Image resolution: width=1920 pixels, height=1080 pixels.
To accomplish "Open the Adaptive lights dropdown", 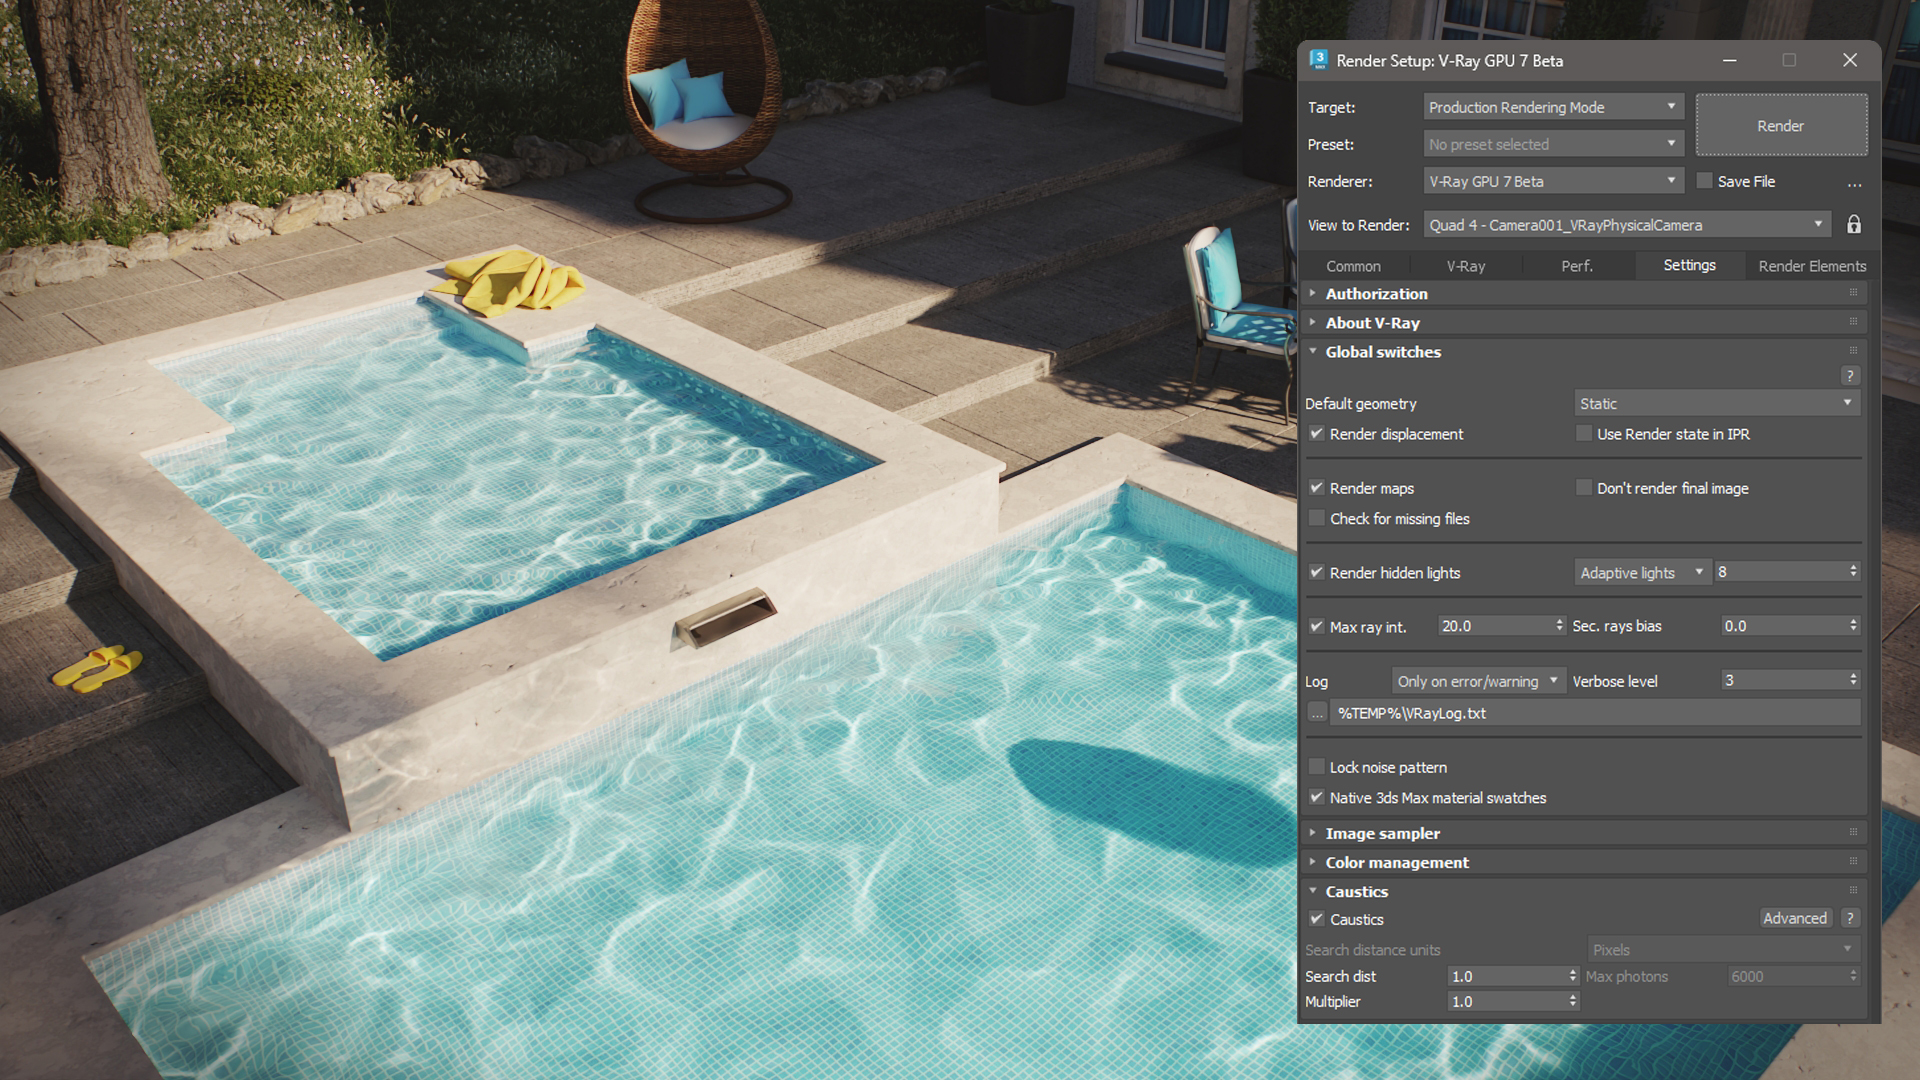I will point(1641,572).
